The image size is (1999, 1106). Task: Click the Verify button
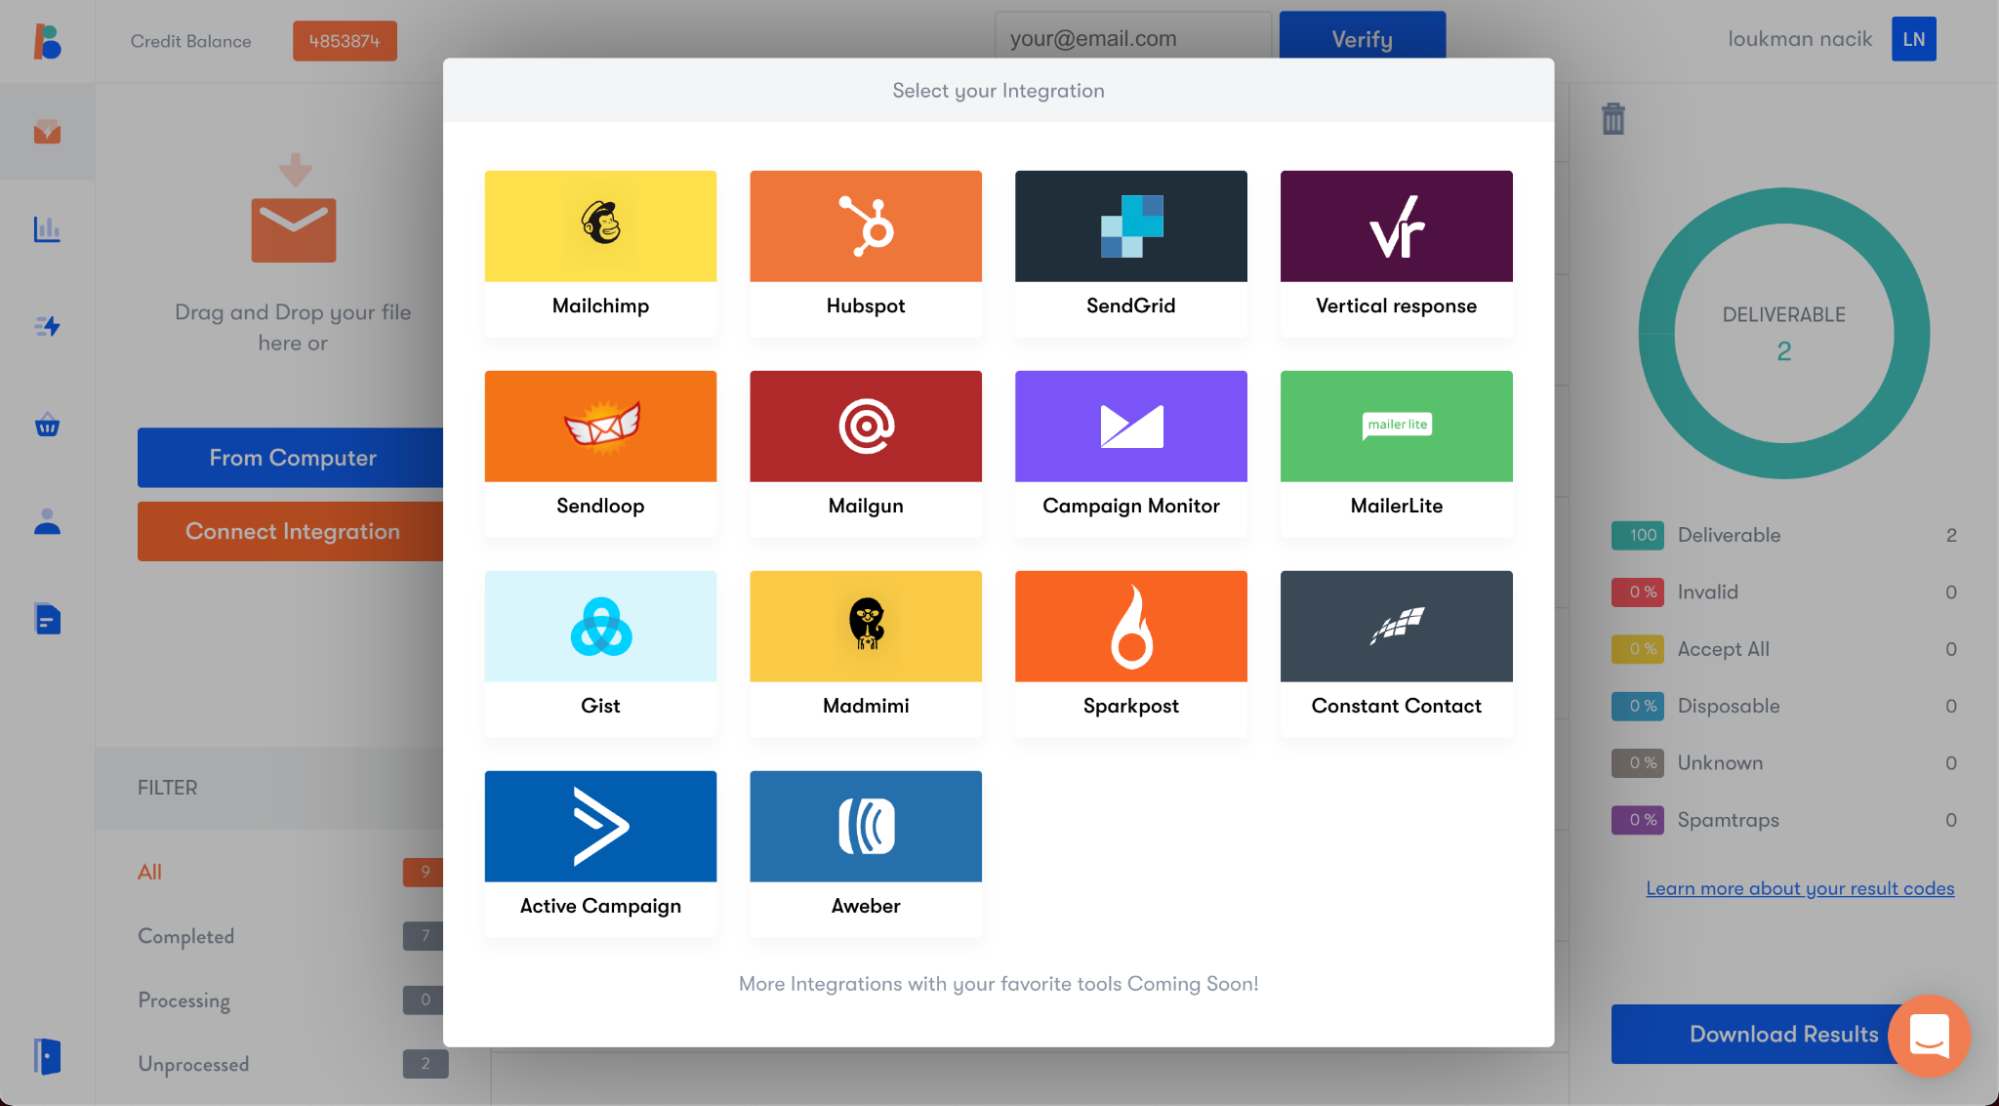[x=1362, y=37]
